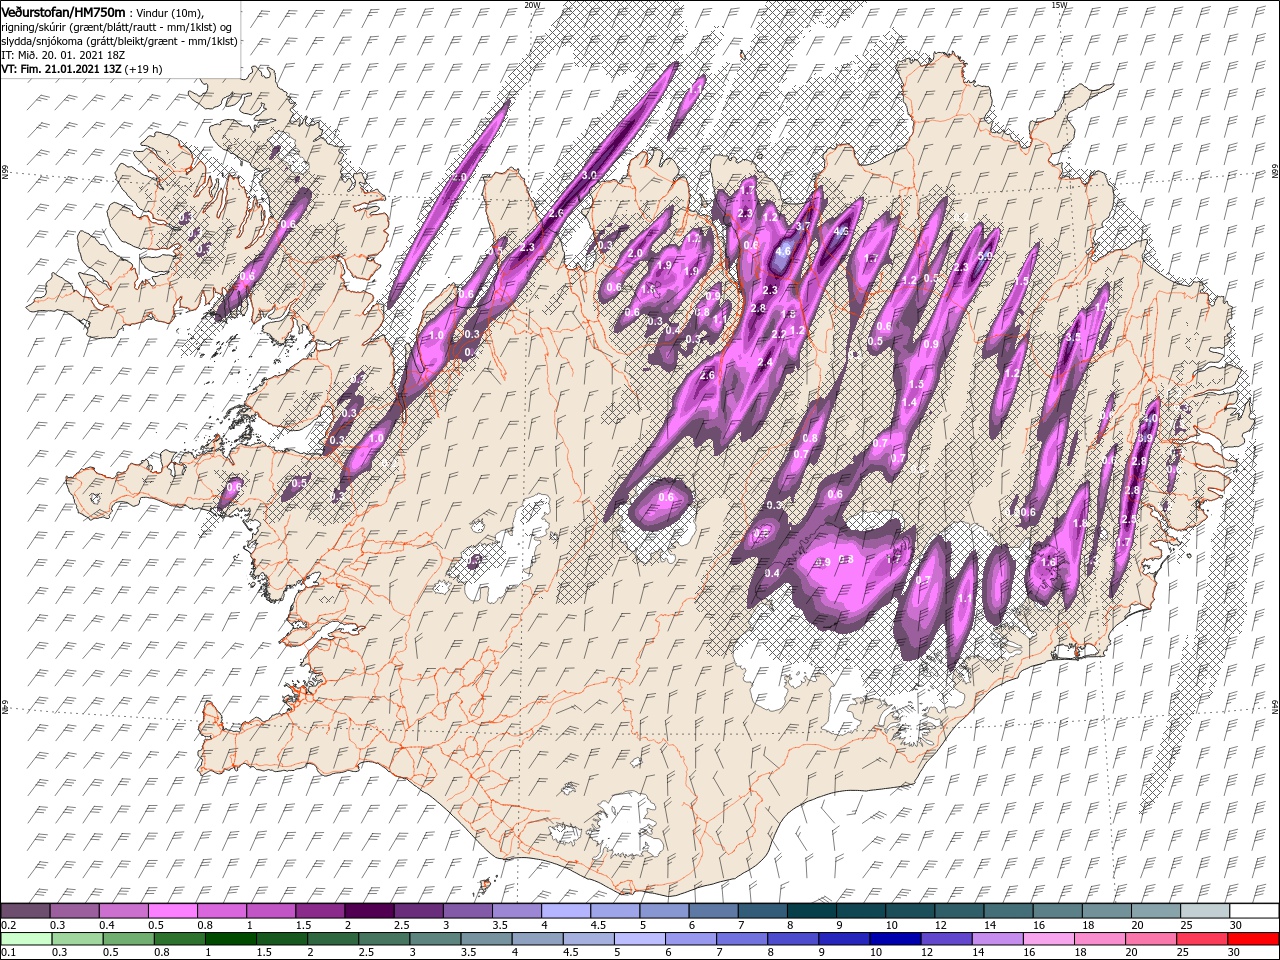Click the 2.5 swatch in the rain legend
Viewport: 1280px width, 960px height.
coord(383,939)
